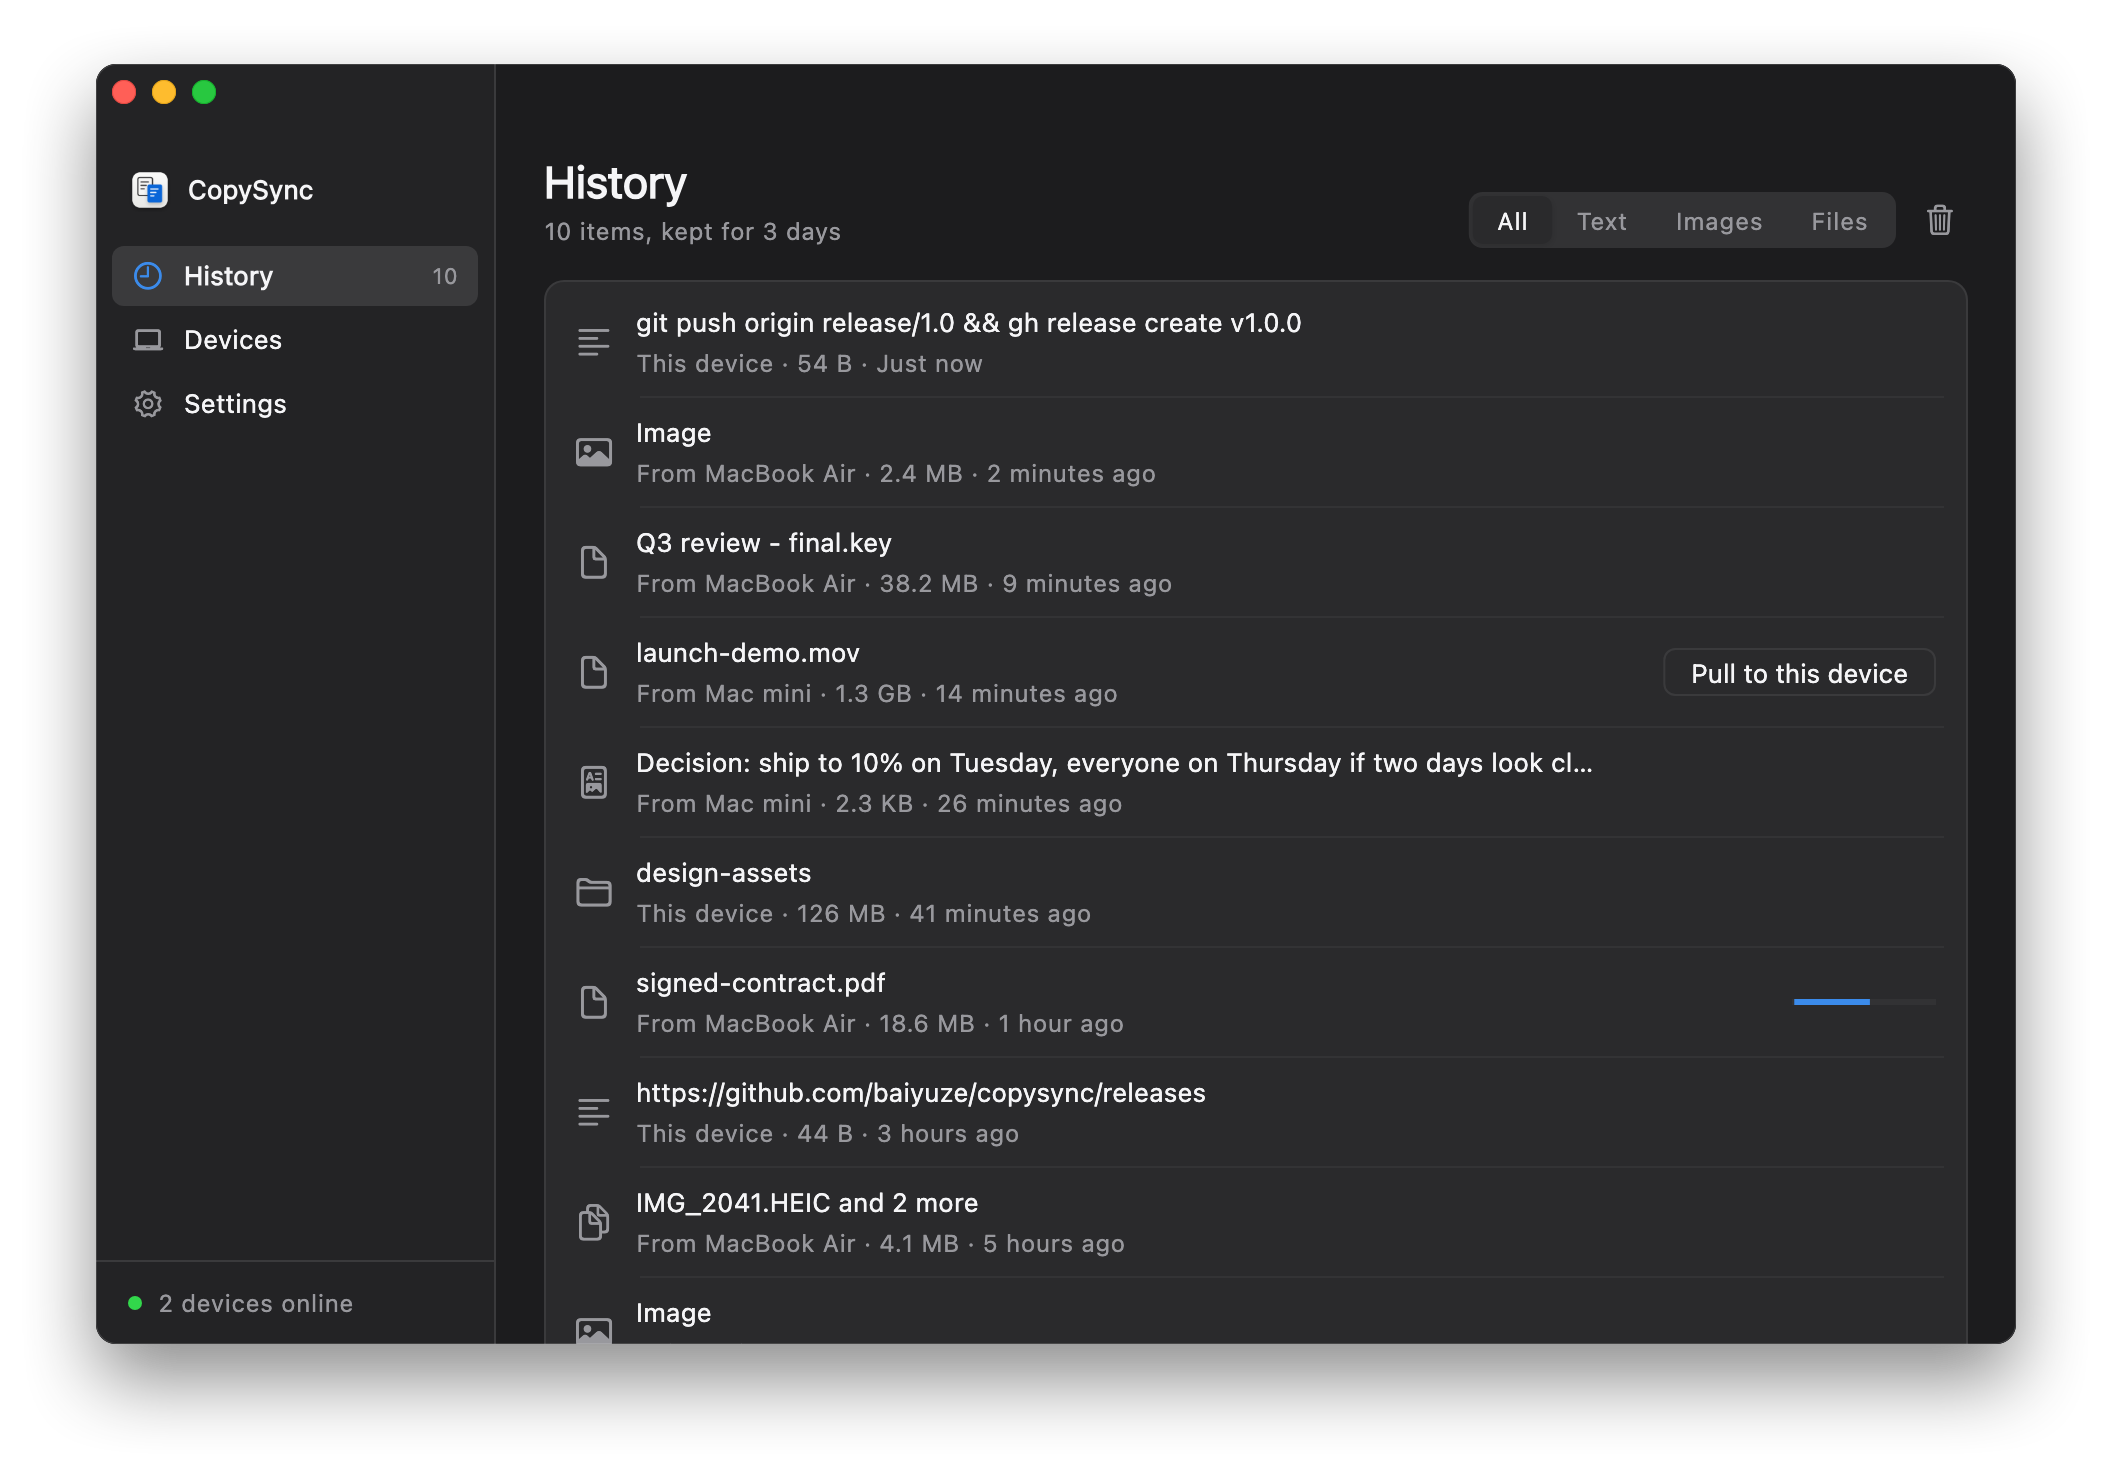Click the trash icon to clear history
Screen dimensions: 2112x1472
pyautogui.click(x=1940, y=220)
